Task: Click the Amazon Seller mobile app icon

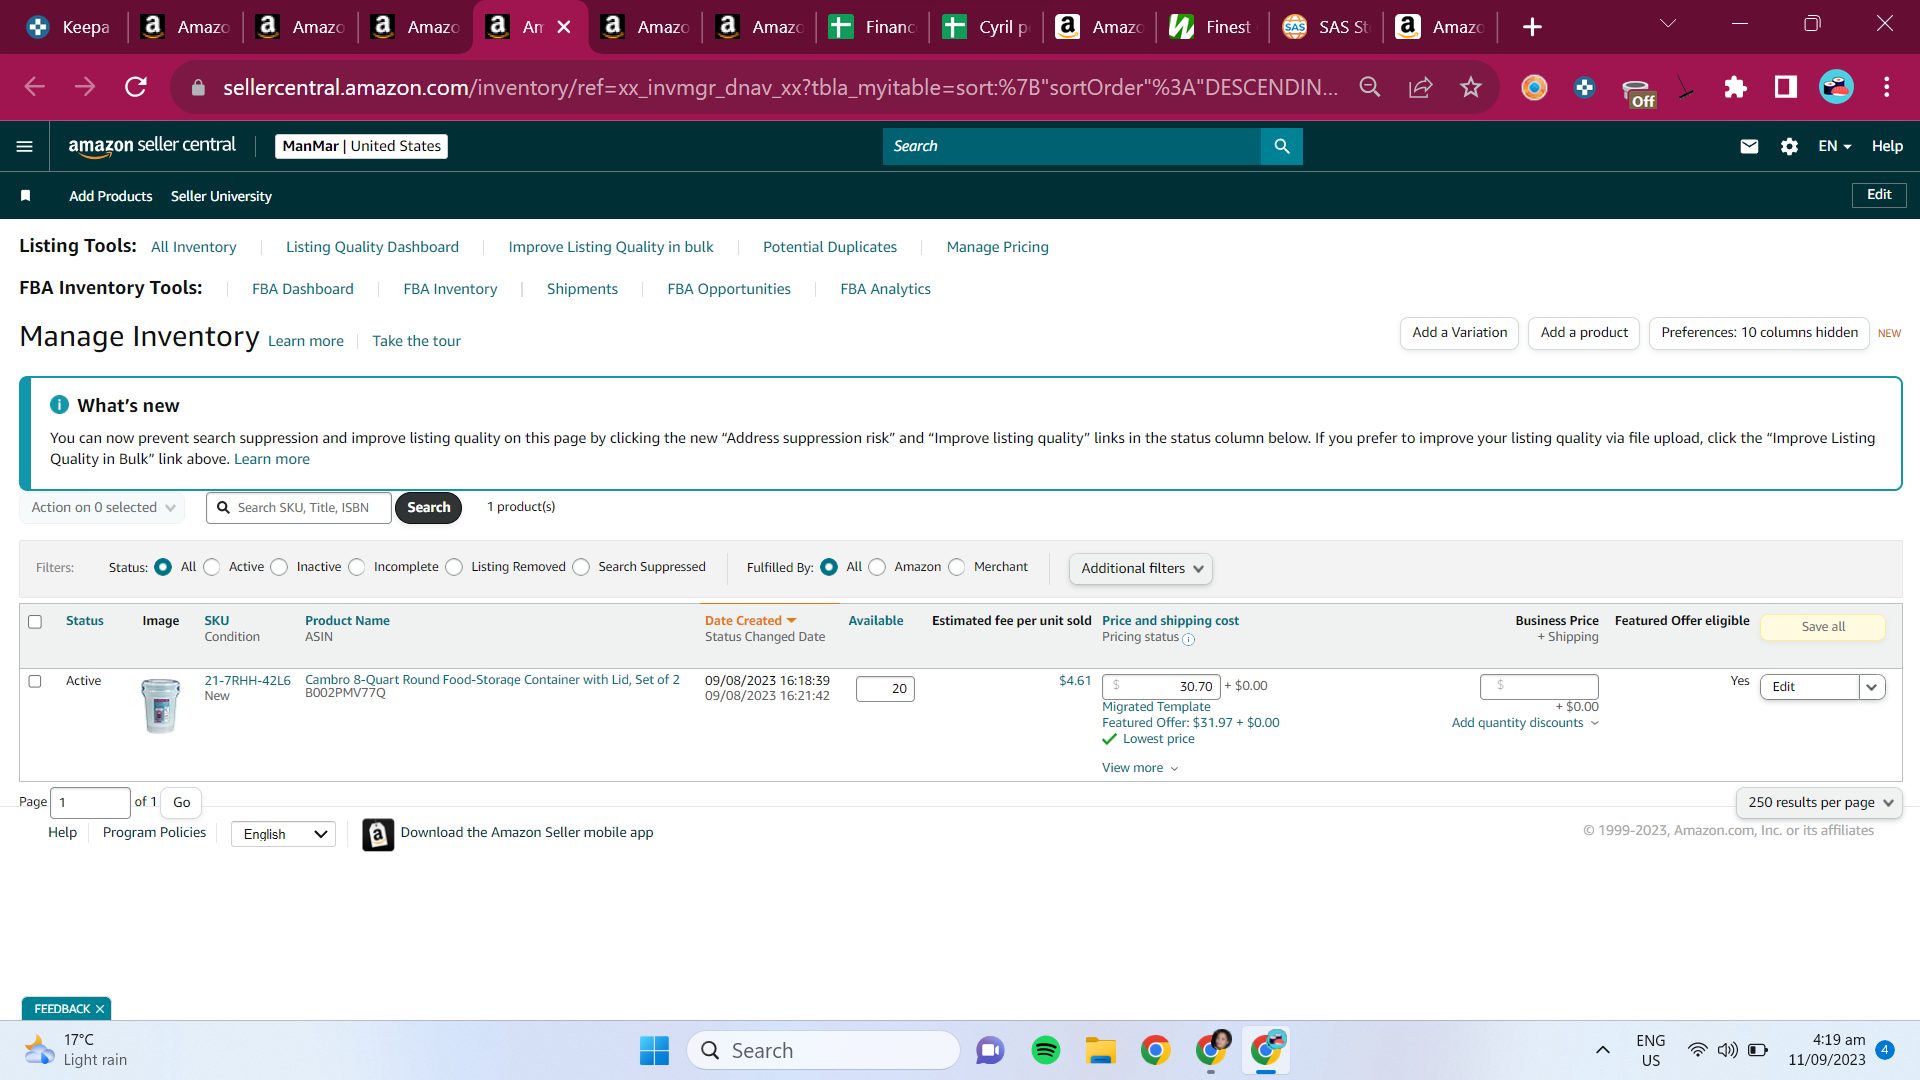Action: tap(378, 834)
